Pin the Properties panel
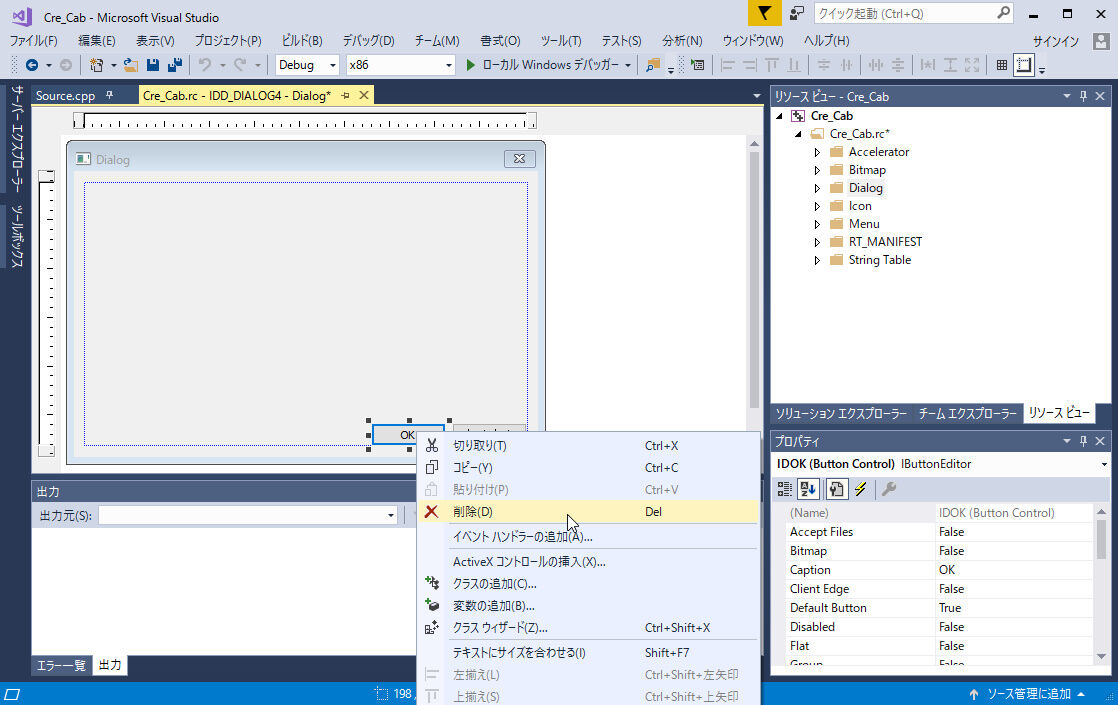The height and width of the screenshot is (705, 1118). tap(1083, 441)
